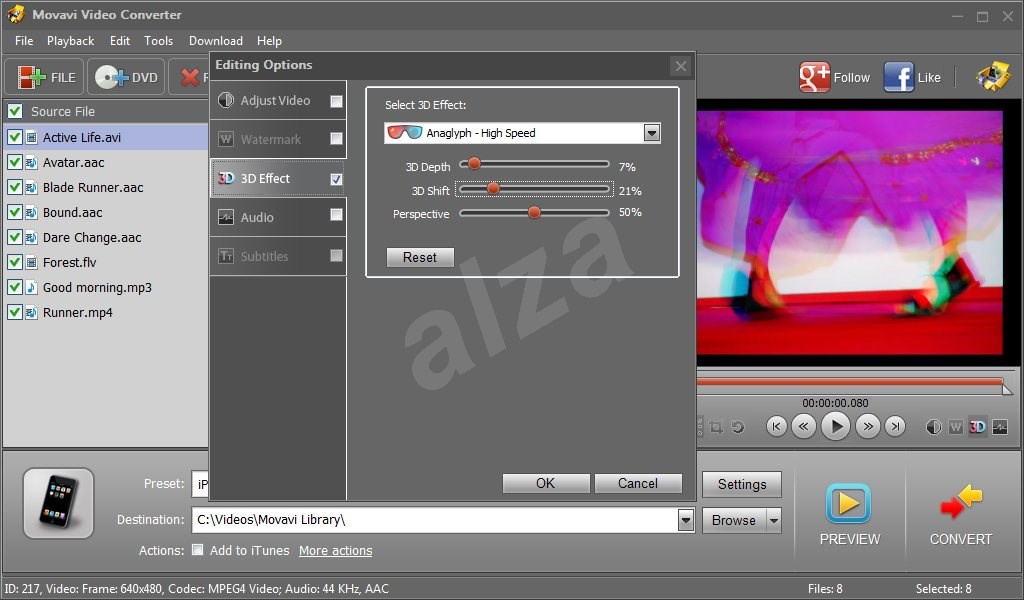Uncheck the 3D Effect checkbox
This screenshot has height=600, width=1024.
click(x=336, y=179)
